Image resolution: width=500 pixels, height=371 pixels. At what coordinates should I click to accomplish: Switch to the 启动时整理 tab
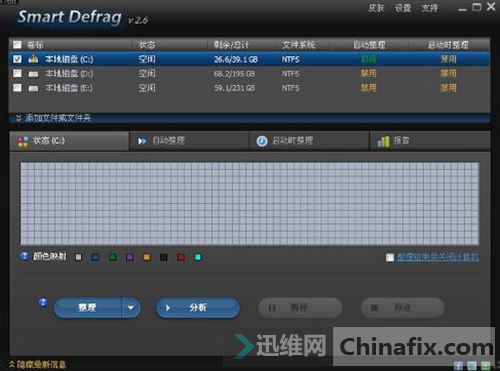[310, 141]
